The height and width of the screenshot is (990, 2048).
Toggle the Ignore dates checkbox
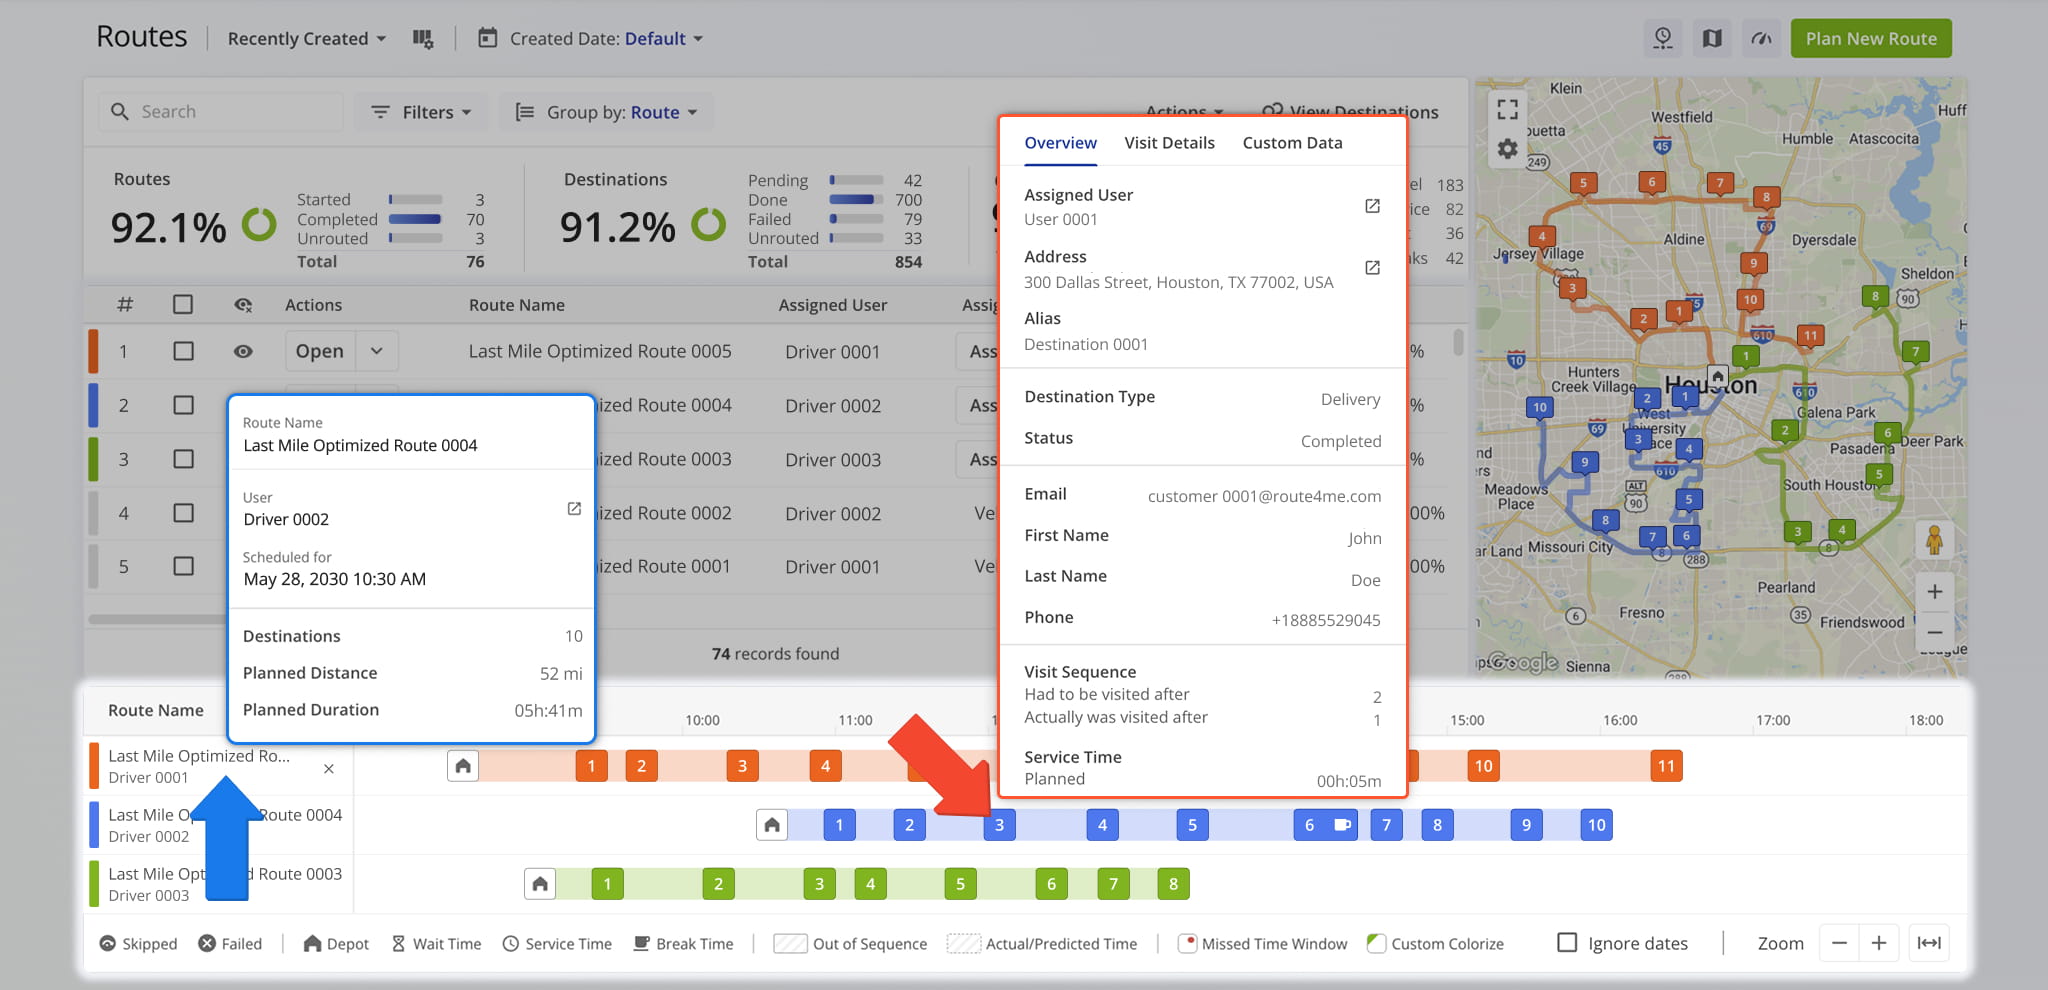1567,943
